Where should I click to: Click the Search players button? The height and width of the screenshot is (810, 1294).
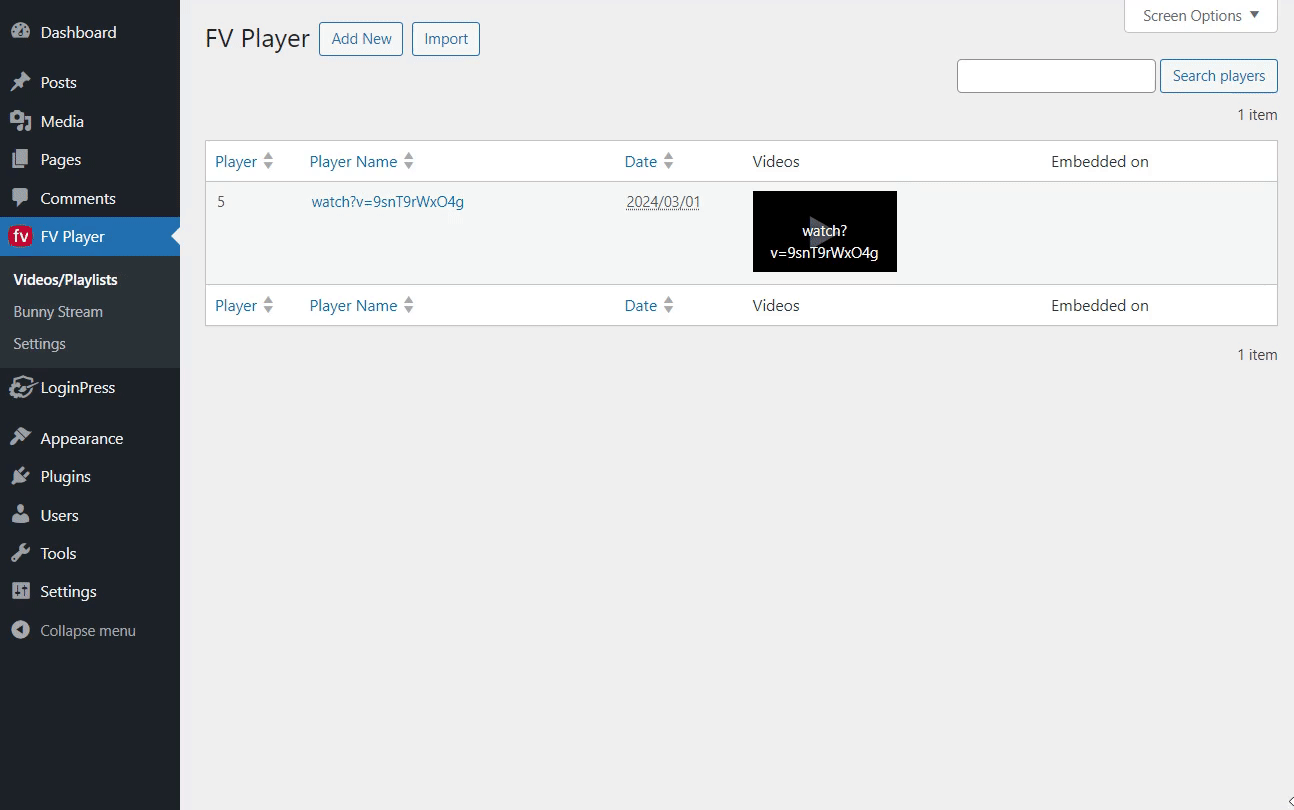[1219, 76]
